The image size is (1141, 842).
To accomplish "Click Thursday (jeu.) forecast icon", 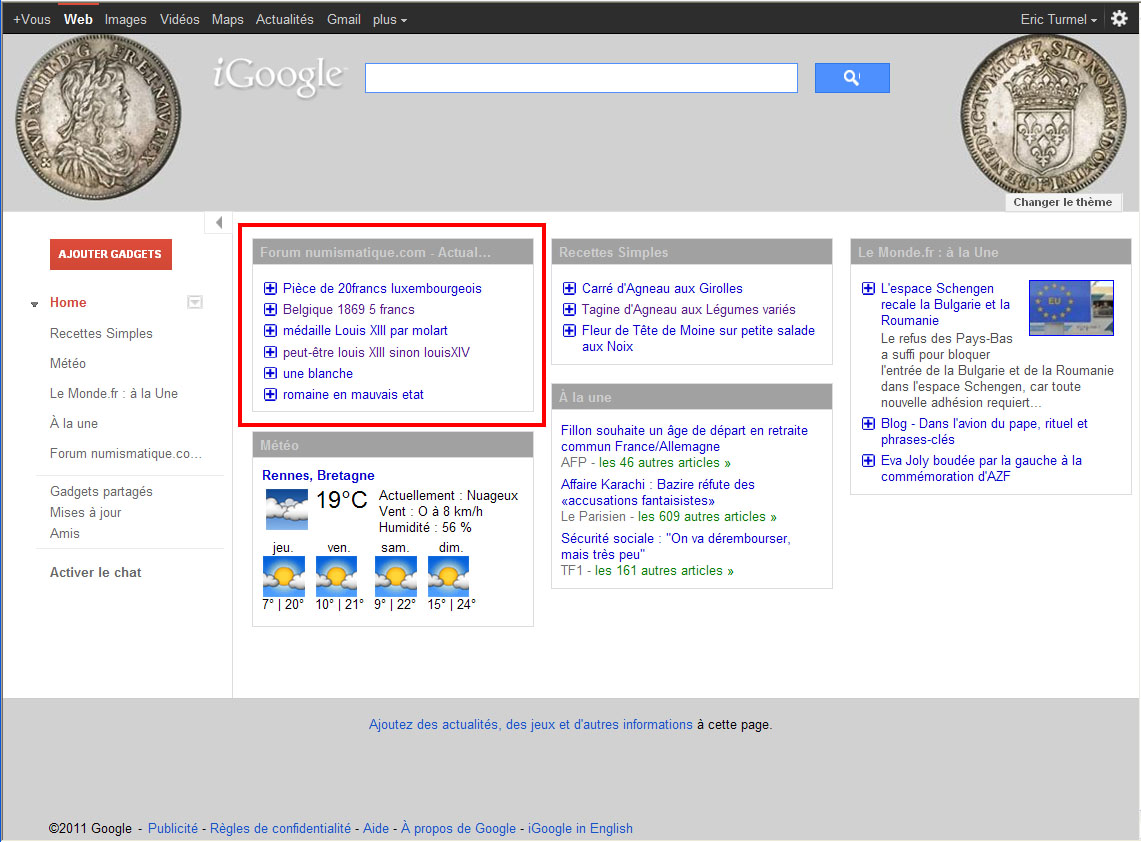I will tap(283, 576).
